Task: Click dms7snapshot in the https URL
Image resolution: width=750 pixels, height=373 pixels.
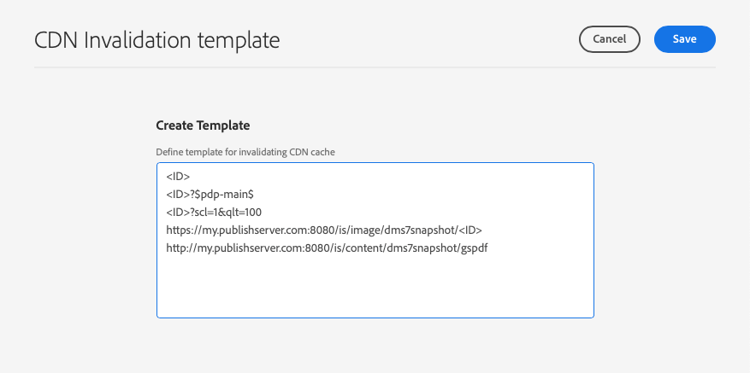Action: (424, 230)
